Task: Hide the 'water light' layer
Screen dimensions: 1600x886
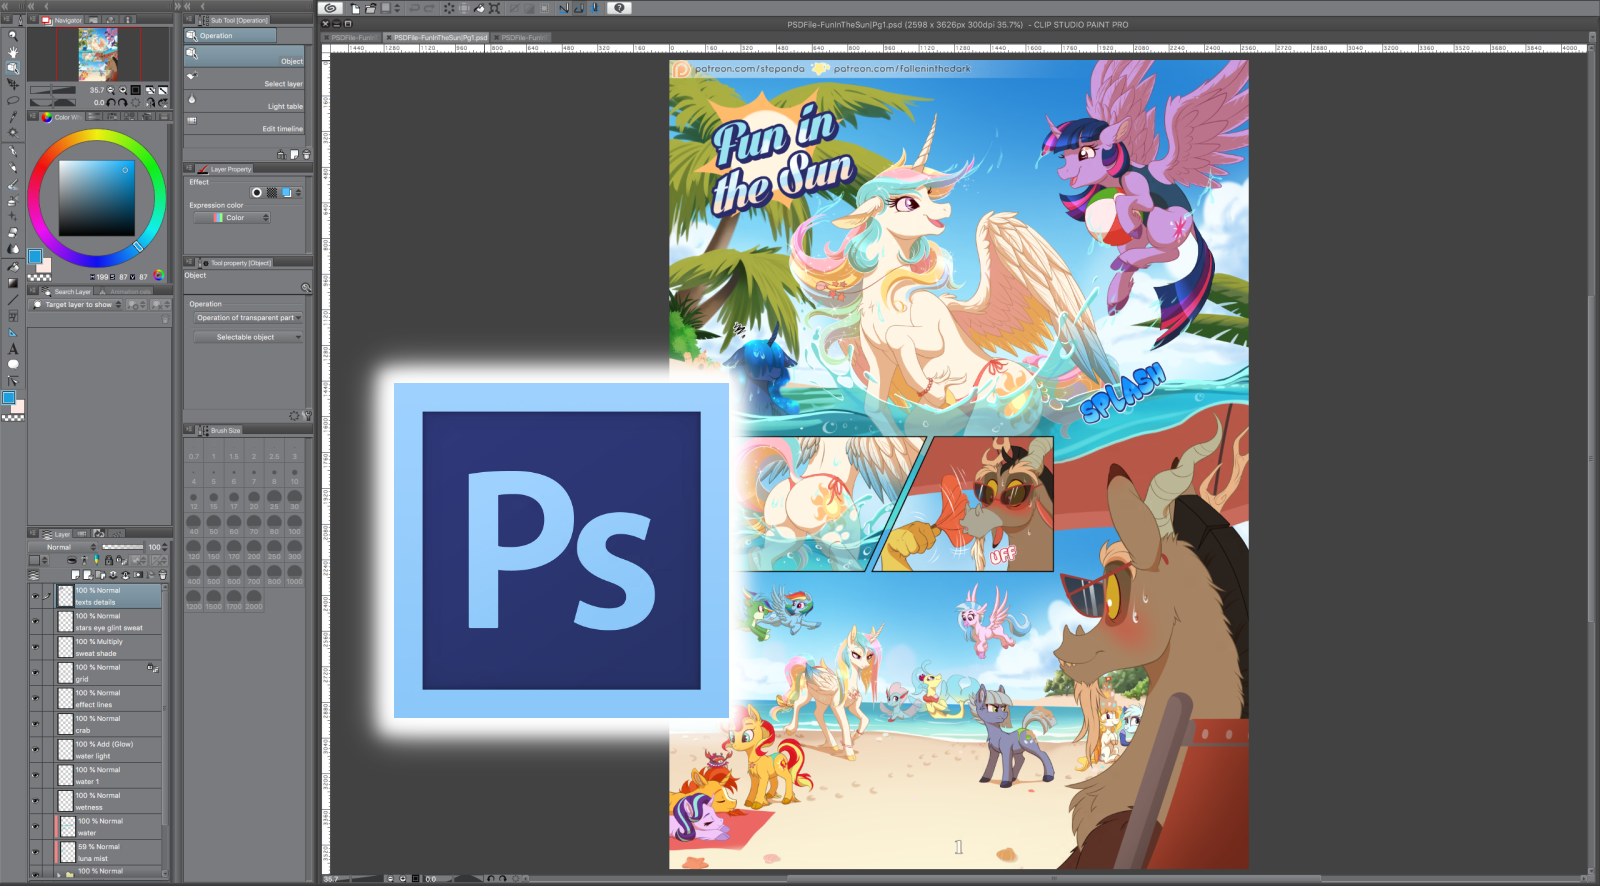Action: click(x=35, y=750)
